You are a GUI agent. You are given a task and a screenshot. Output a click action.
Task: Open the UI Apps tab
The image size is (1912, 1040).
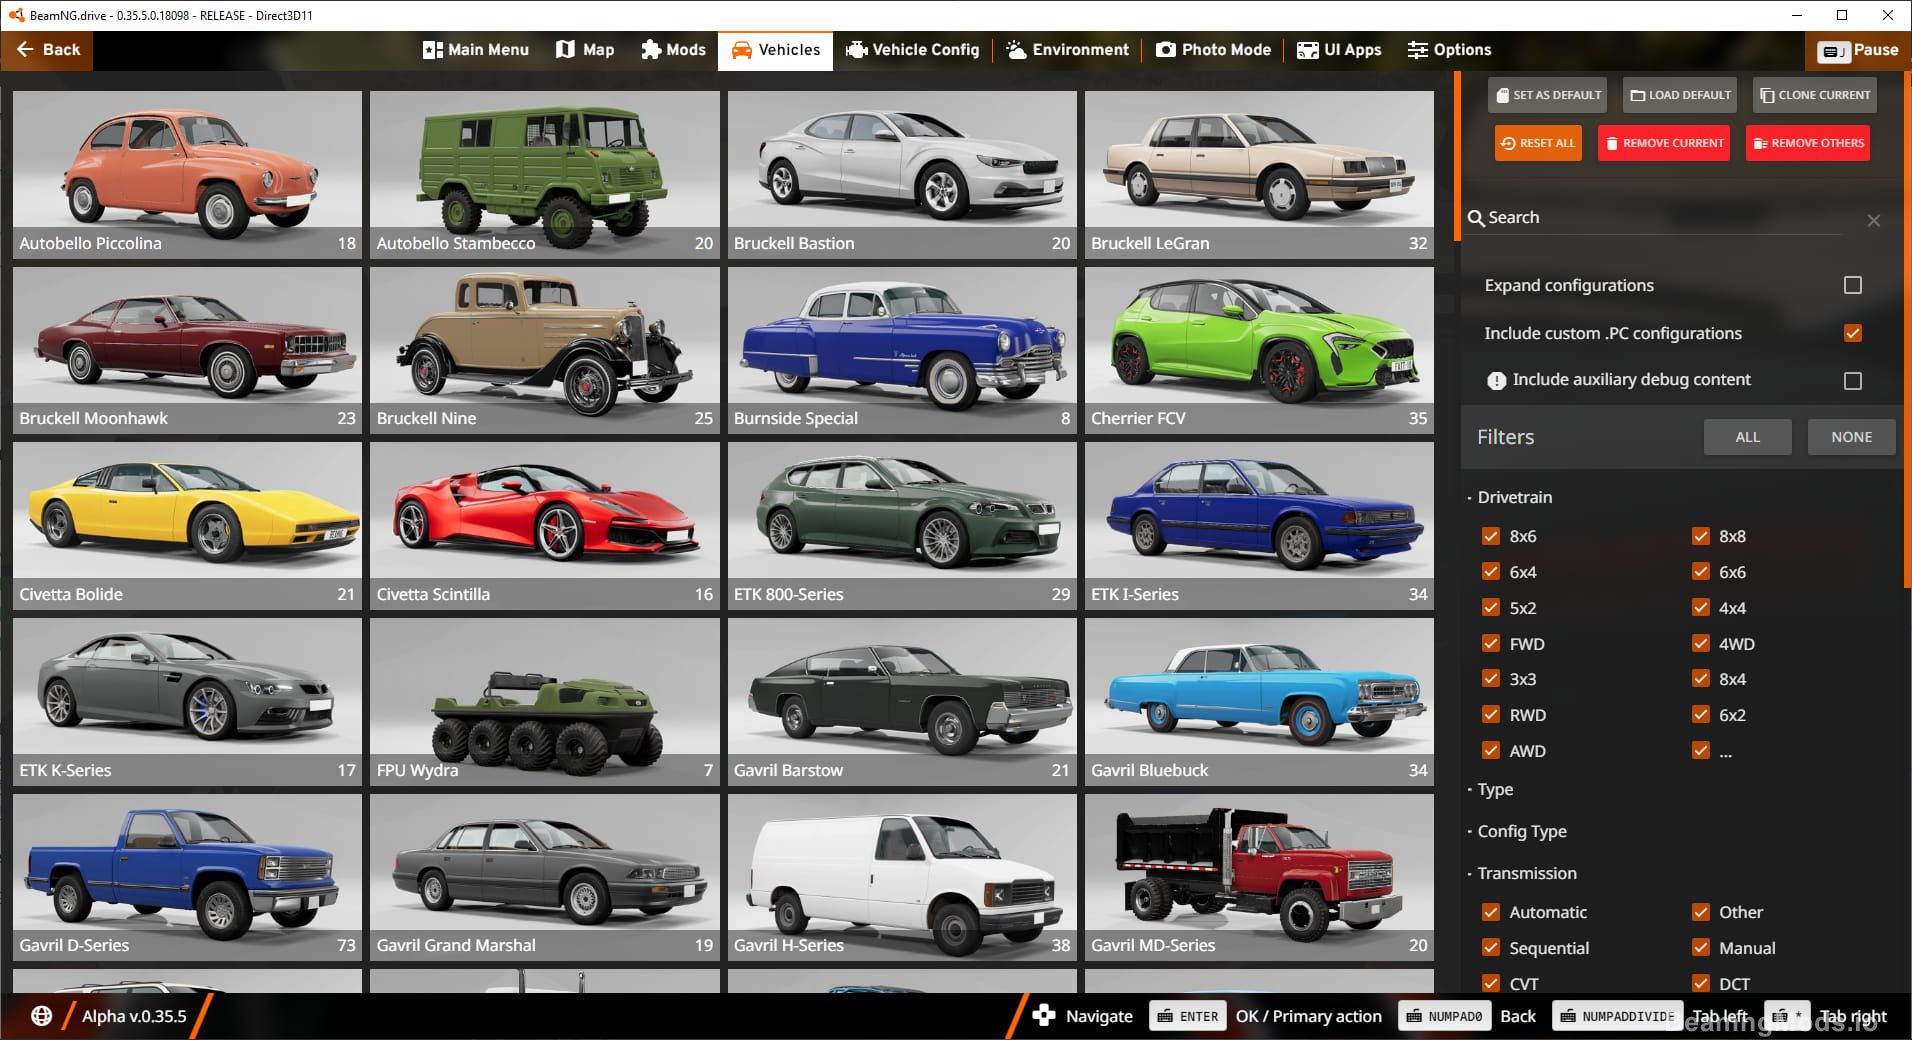(1339, 50)
